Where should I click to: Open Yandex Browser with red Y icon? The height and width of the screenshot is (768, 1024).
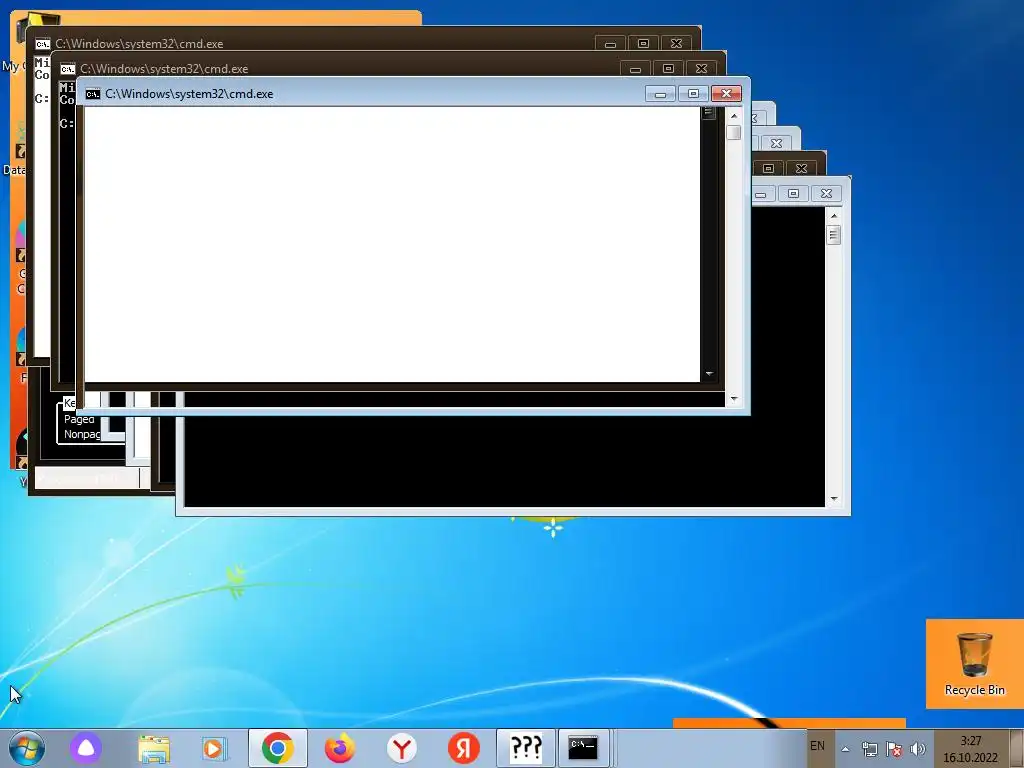point(402,748)
